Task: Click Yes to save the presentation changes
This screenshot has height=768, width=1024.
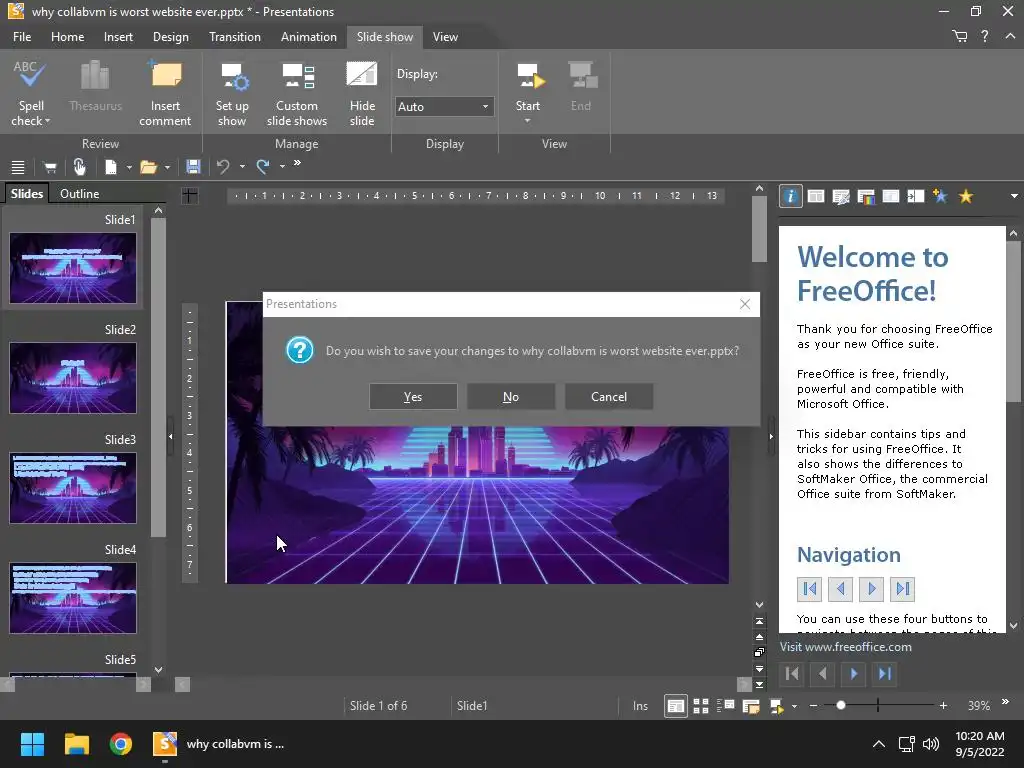Action: point(413,396)
